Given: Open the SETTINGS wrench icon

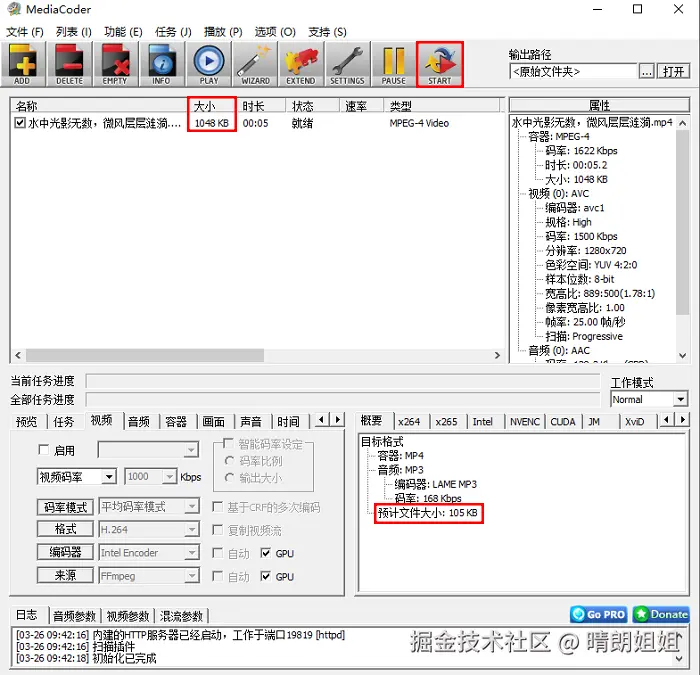Looking at the screenshot, I should [348, 64].
